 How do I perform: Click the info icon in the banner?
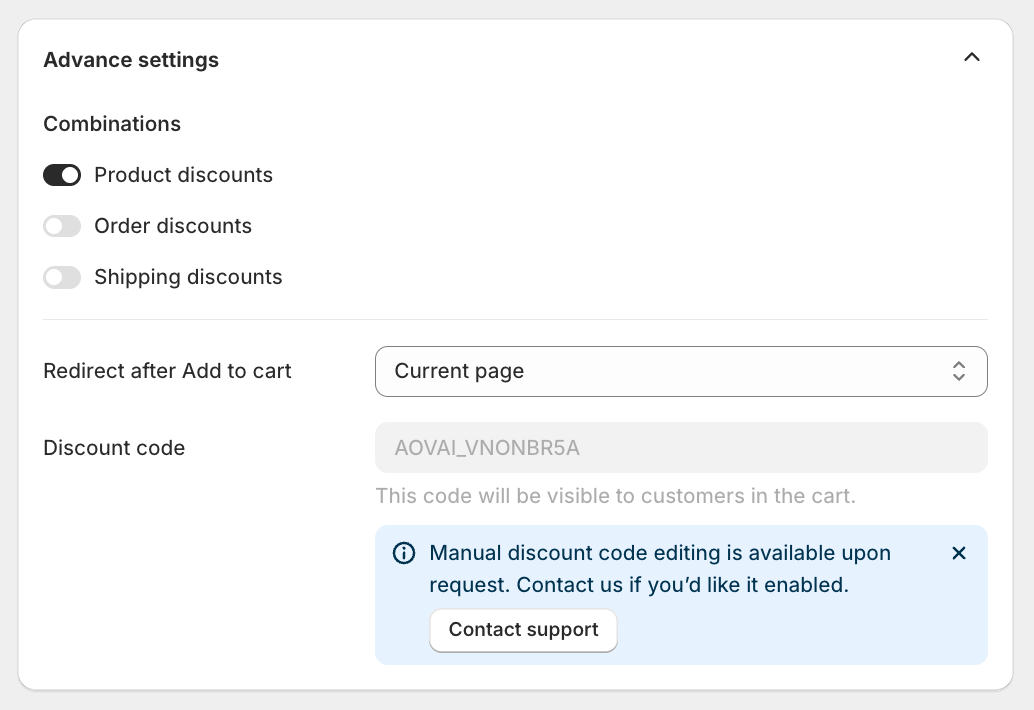404,553
